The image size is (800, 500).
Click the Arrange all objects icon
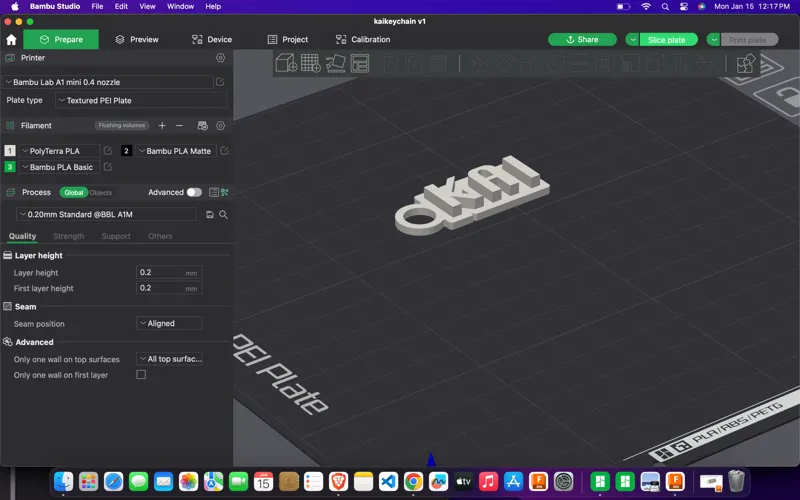(x=360, y=63)
